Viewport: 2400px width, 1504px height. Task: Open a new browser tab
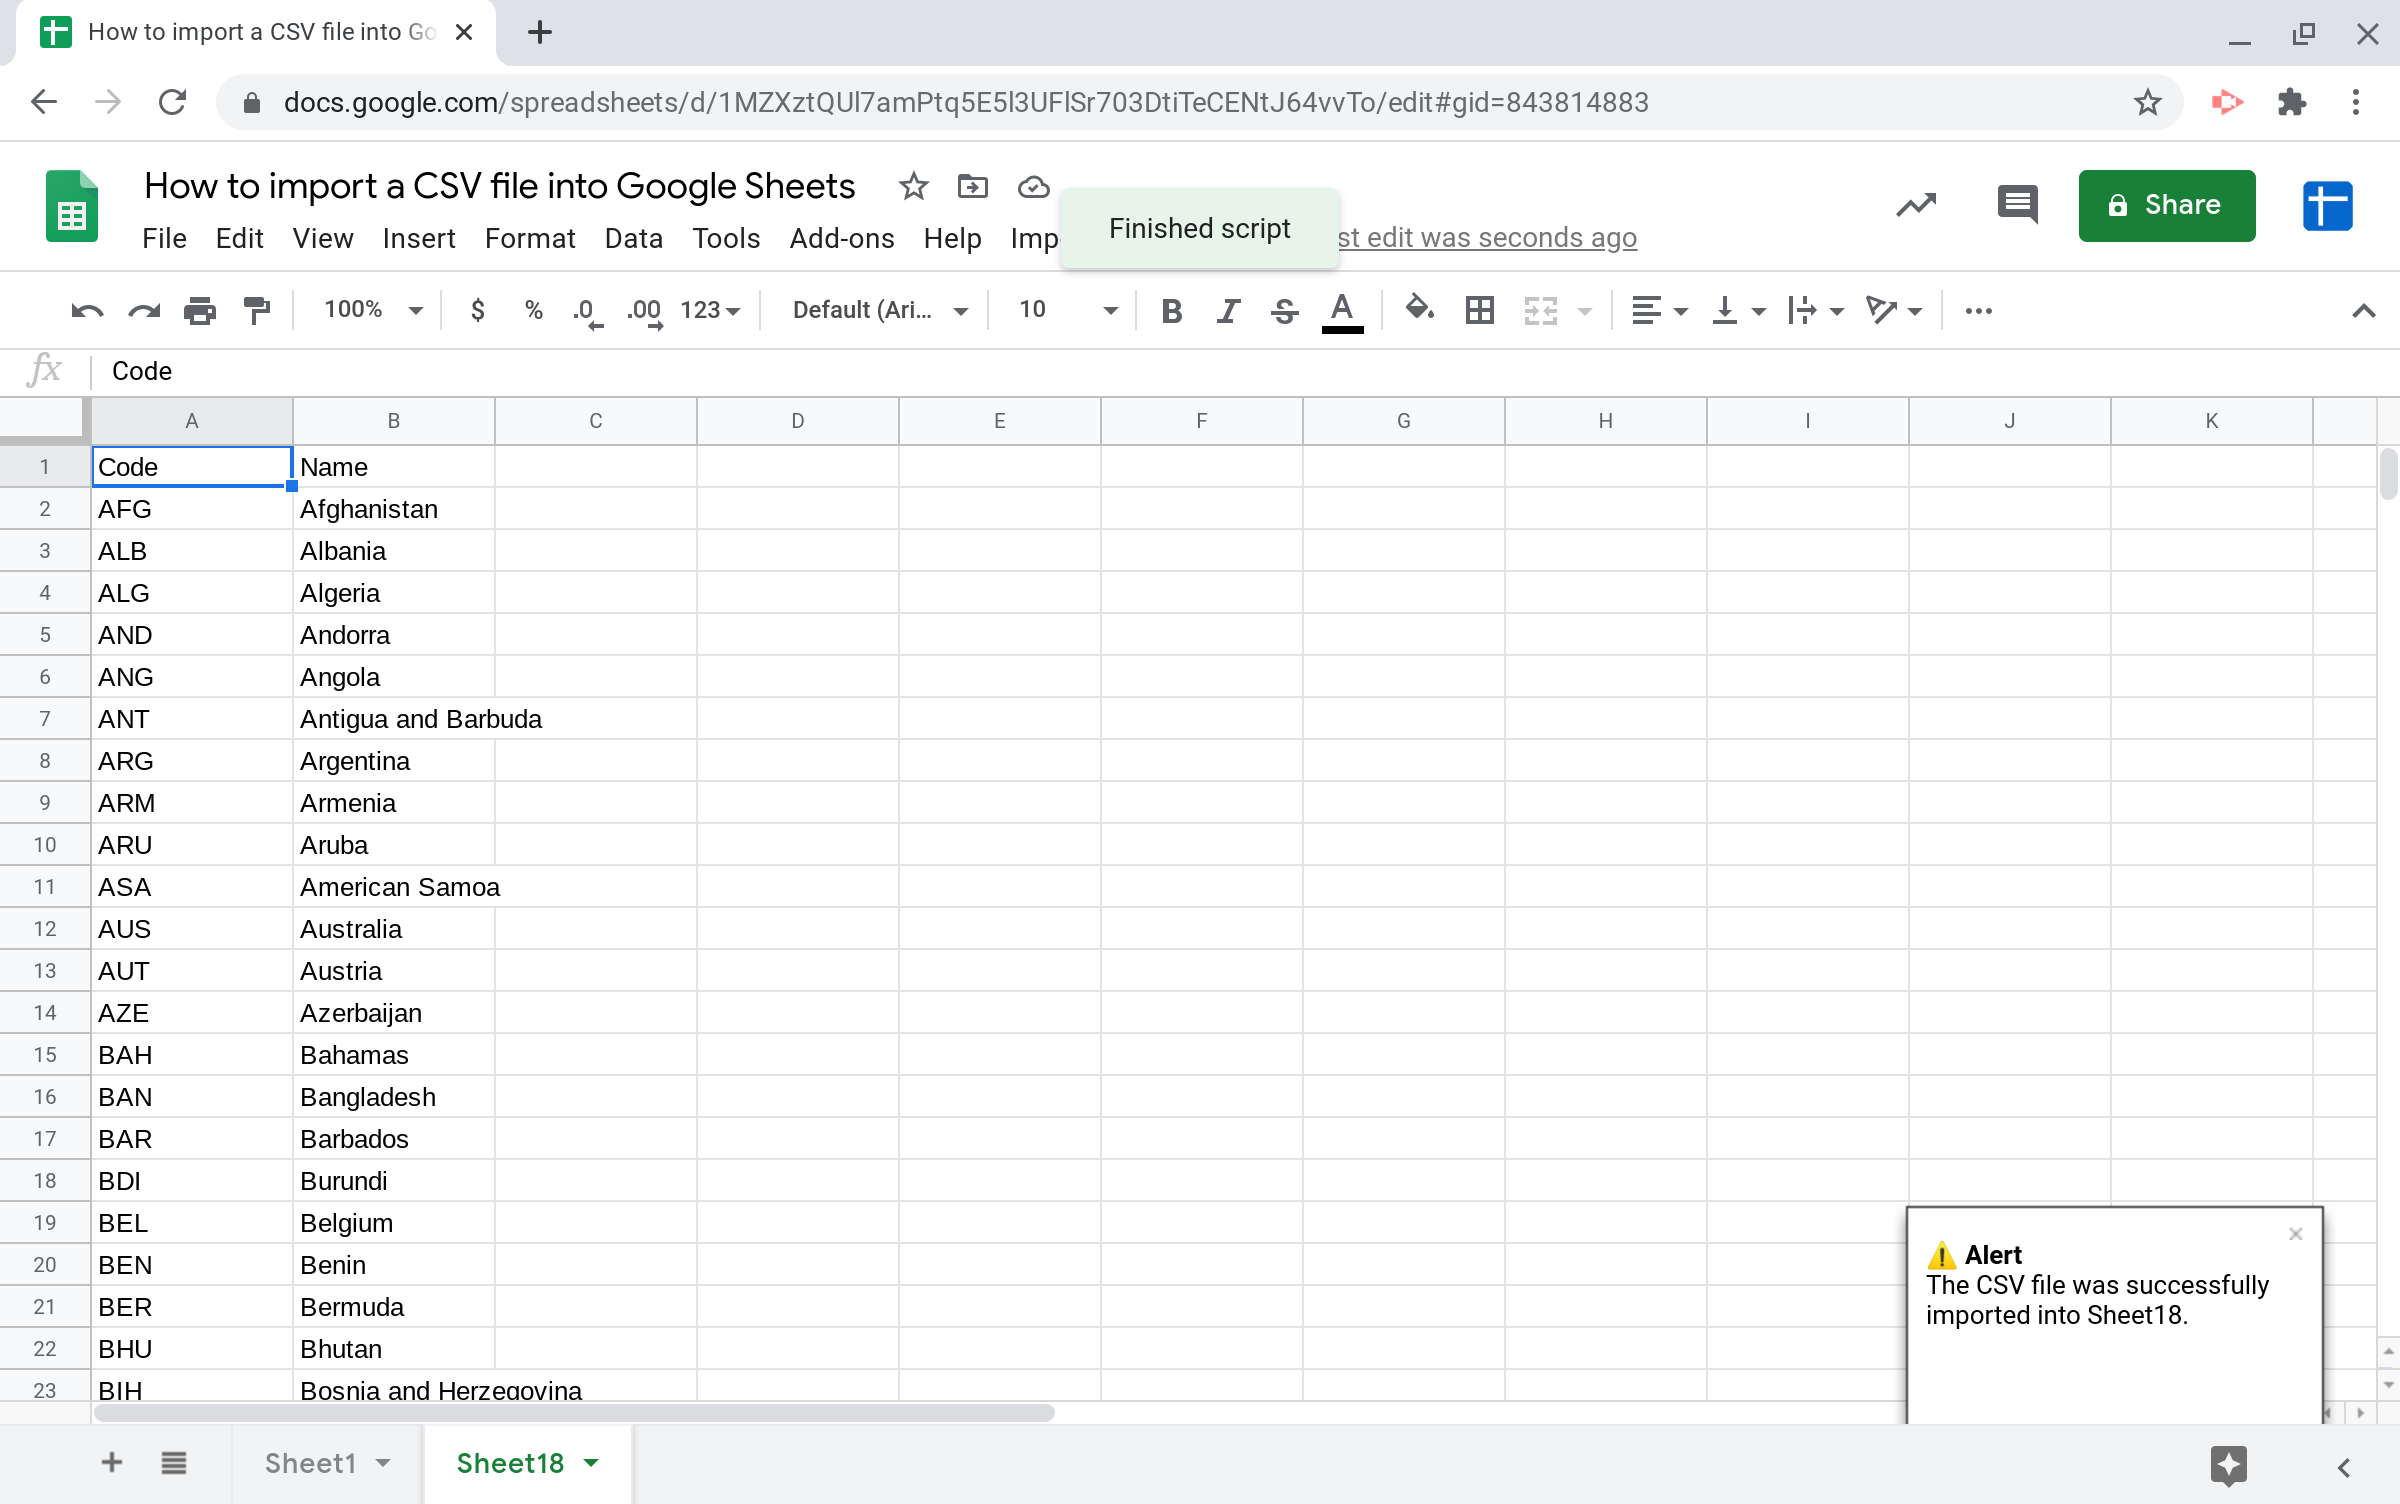click(x=539, y=32)
